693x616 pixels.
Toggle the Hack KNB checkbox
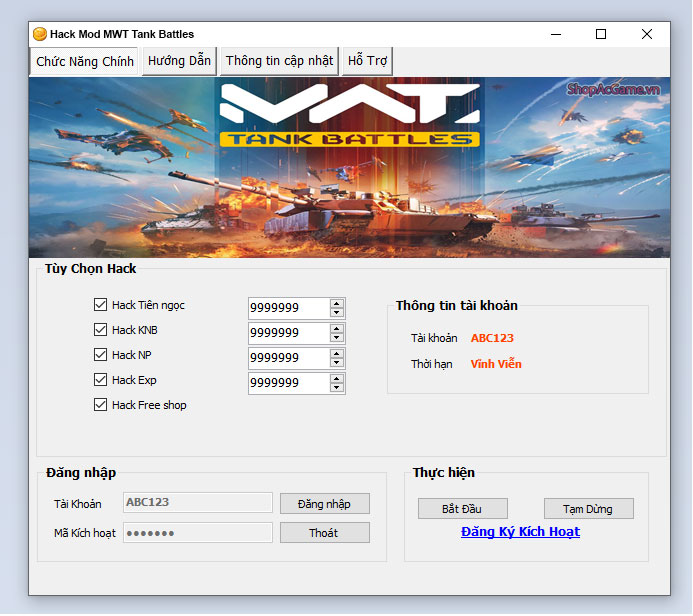pyautogui.click(x=100, y=330)
